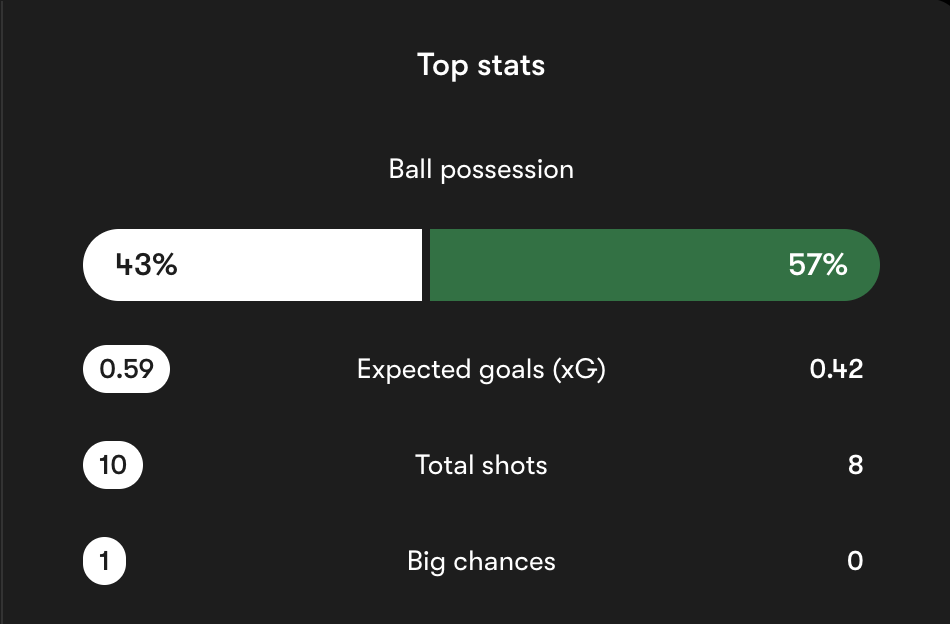The height and width of the screenshot is (624, 950).
Task: Click the rounded right end of green bar
Action: (x=863, y=265)
